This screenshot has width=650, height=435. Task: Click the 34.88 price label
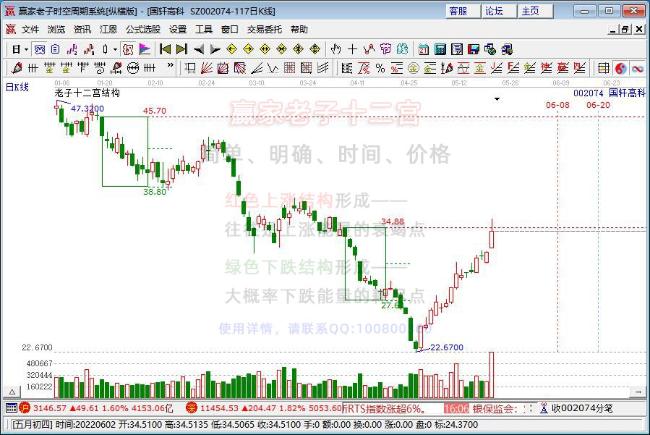tap(393, 222)
